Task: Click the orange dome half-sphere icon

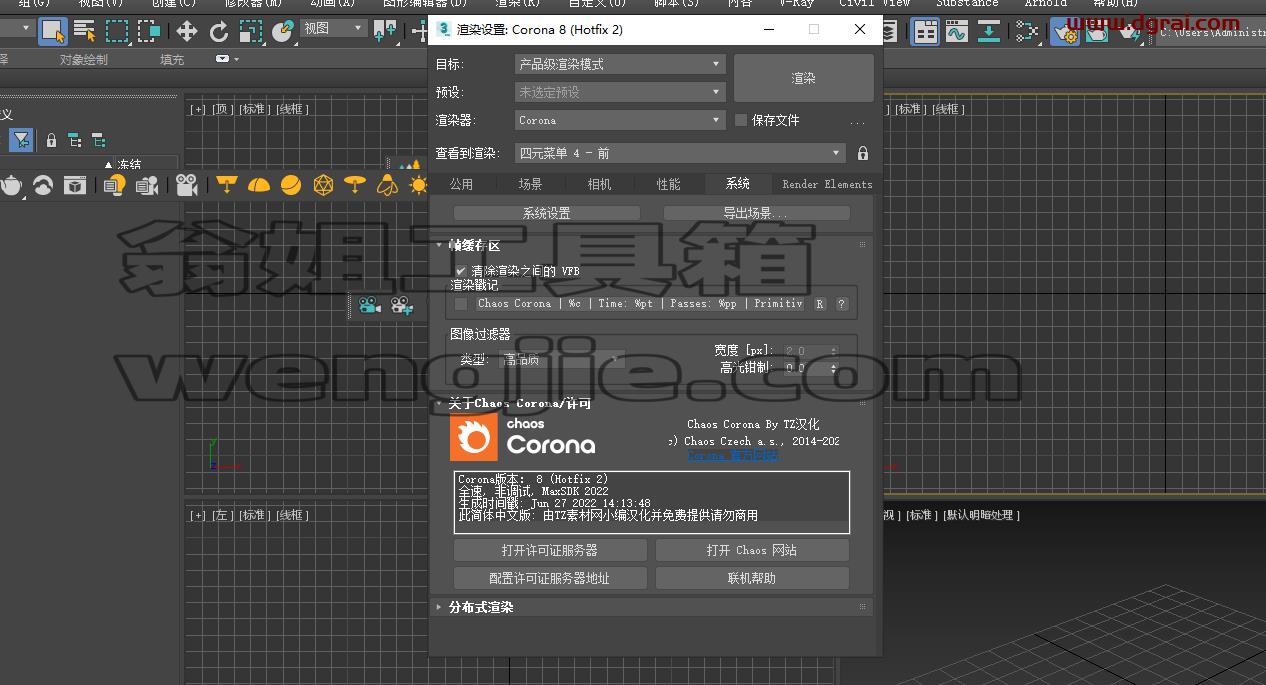Action: pos(259,185)
